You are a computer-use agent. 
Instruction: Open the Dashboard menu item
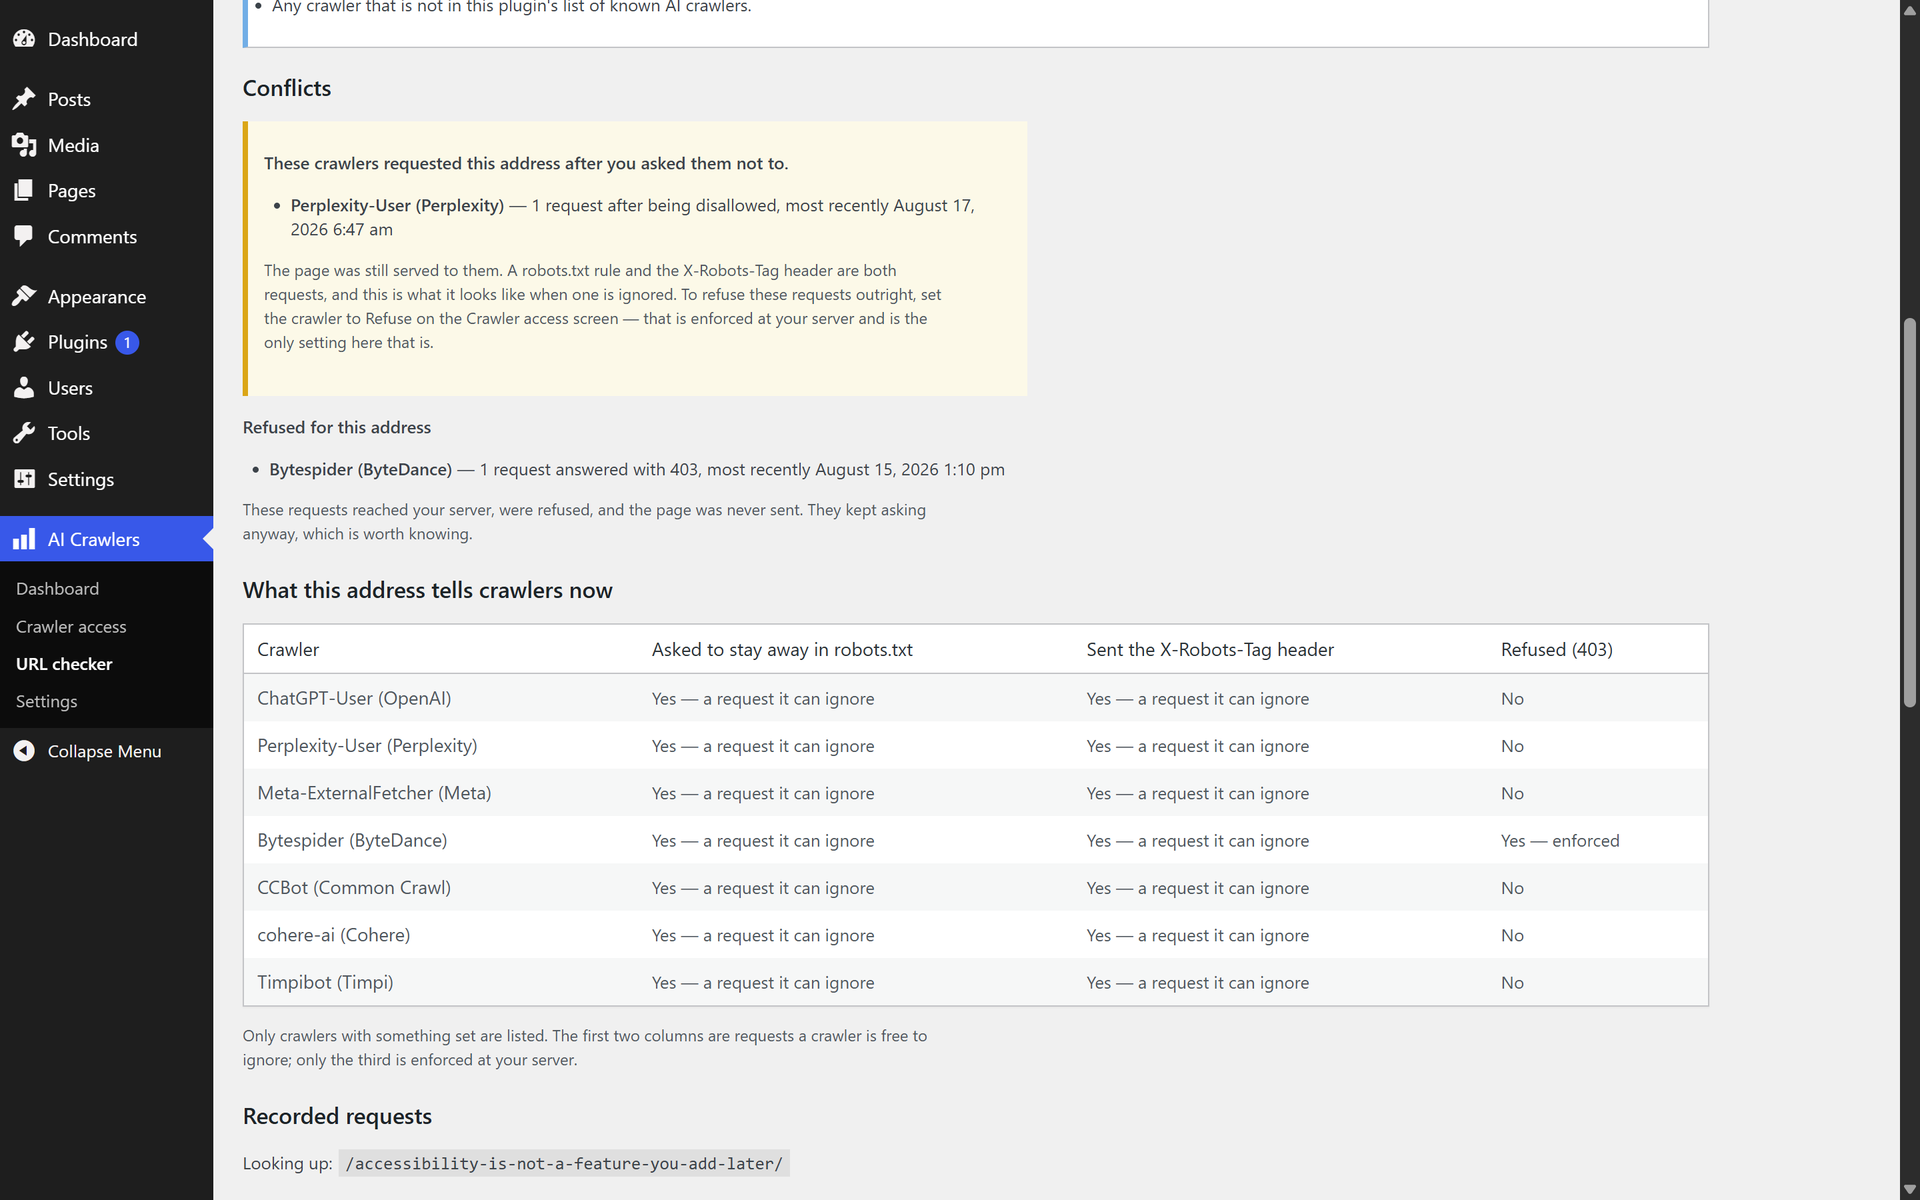tap(93, 39)
